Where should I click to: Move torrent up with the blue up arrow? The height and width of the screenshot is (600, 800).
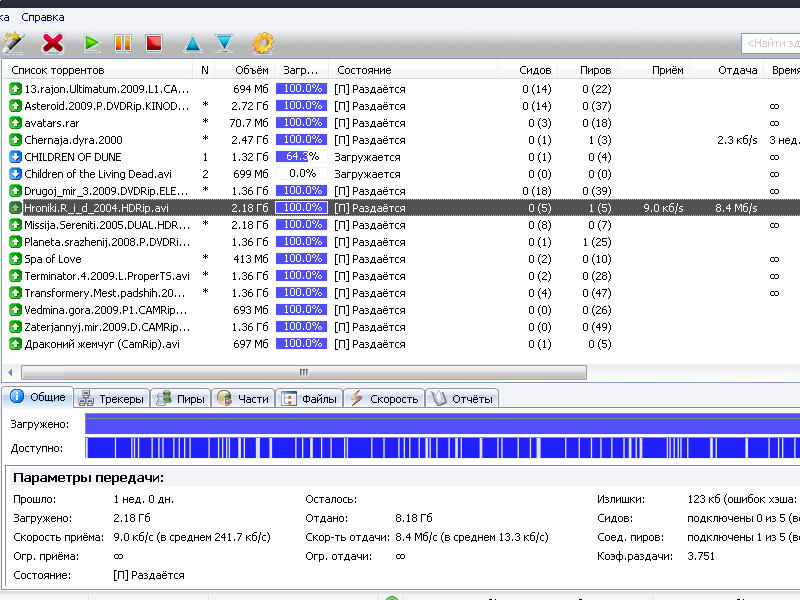193,43
